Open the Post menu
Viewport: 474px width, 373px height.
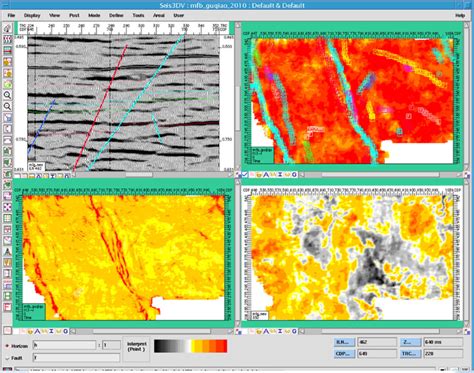pos(74,15)
